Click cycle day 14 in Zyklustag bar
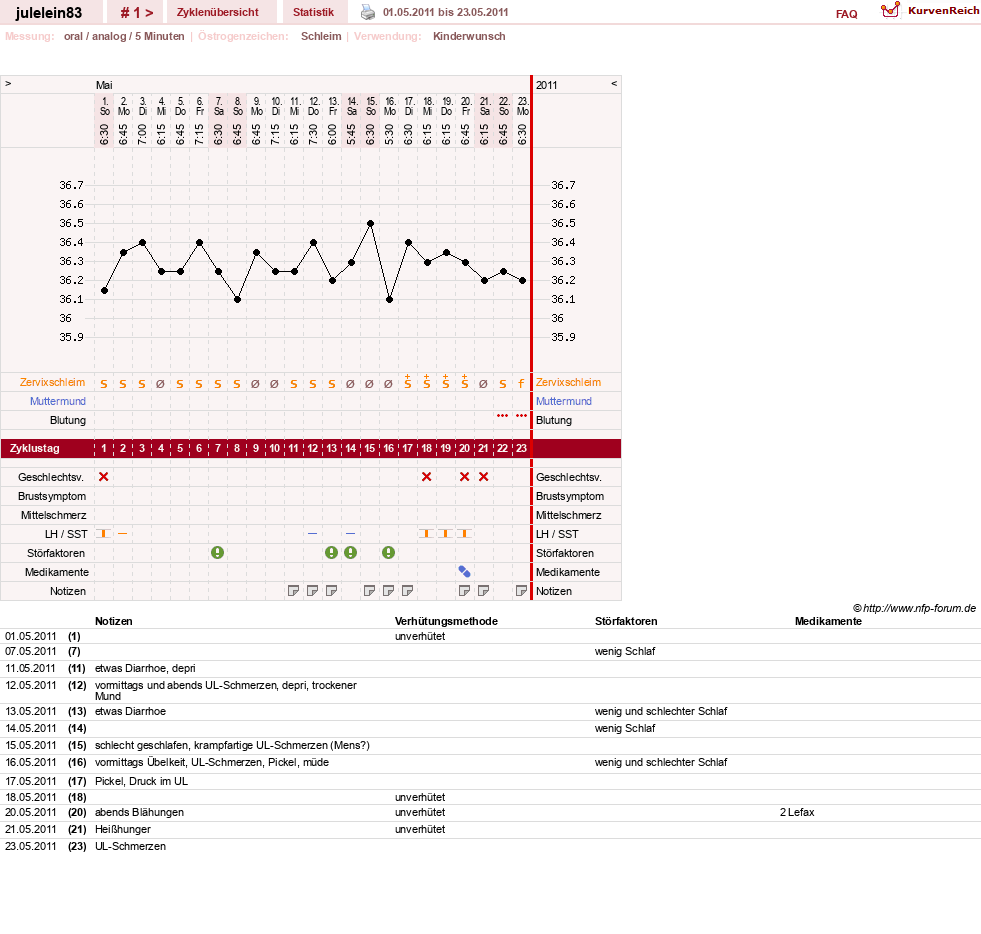This screenshot has height=934, width=981. (350, 449)
